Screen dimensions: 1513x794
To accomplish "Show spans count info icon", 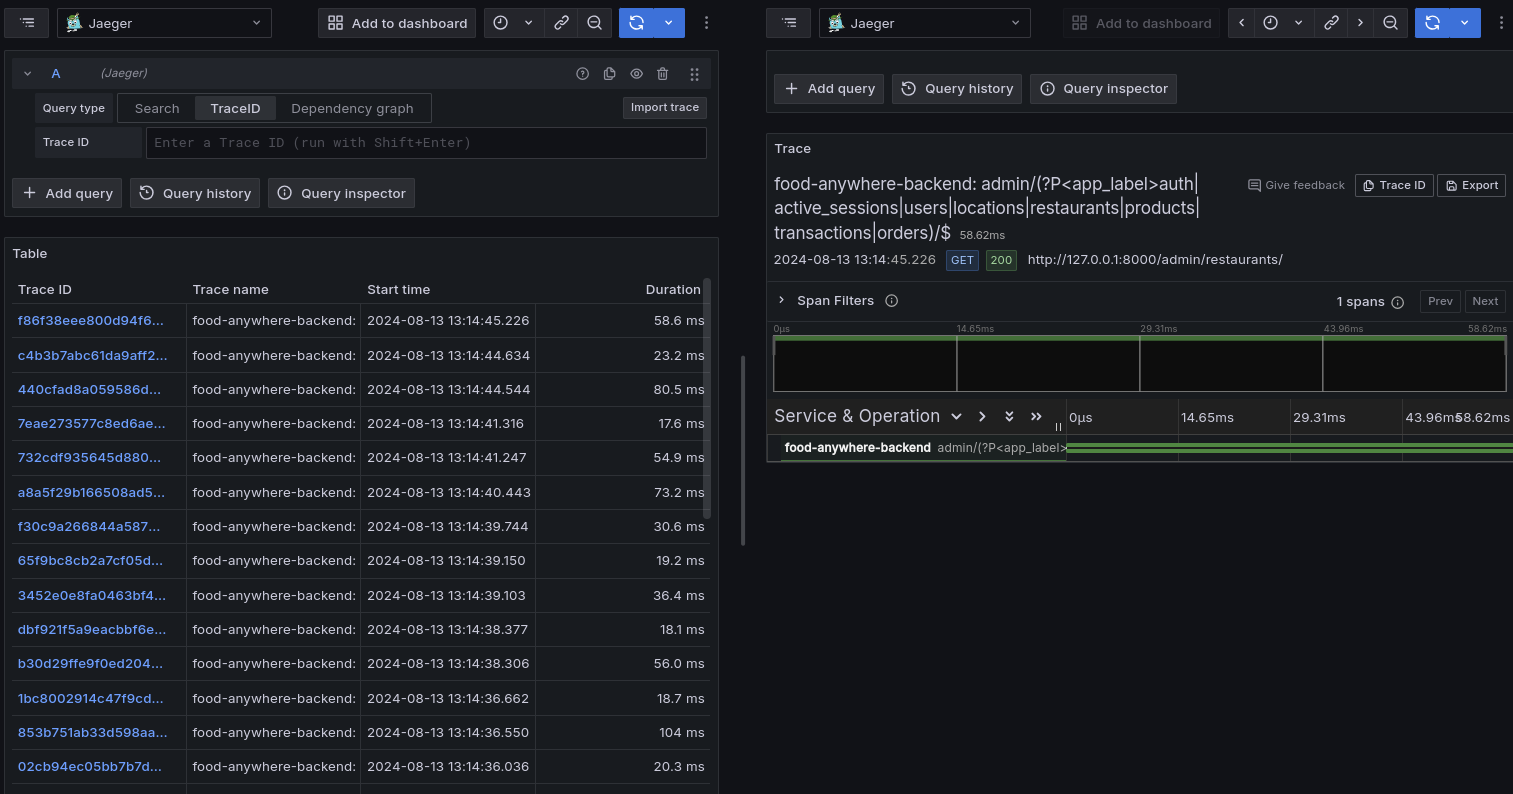I will [1398, 302].
